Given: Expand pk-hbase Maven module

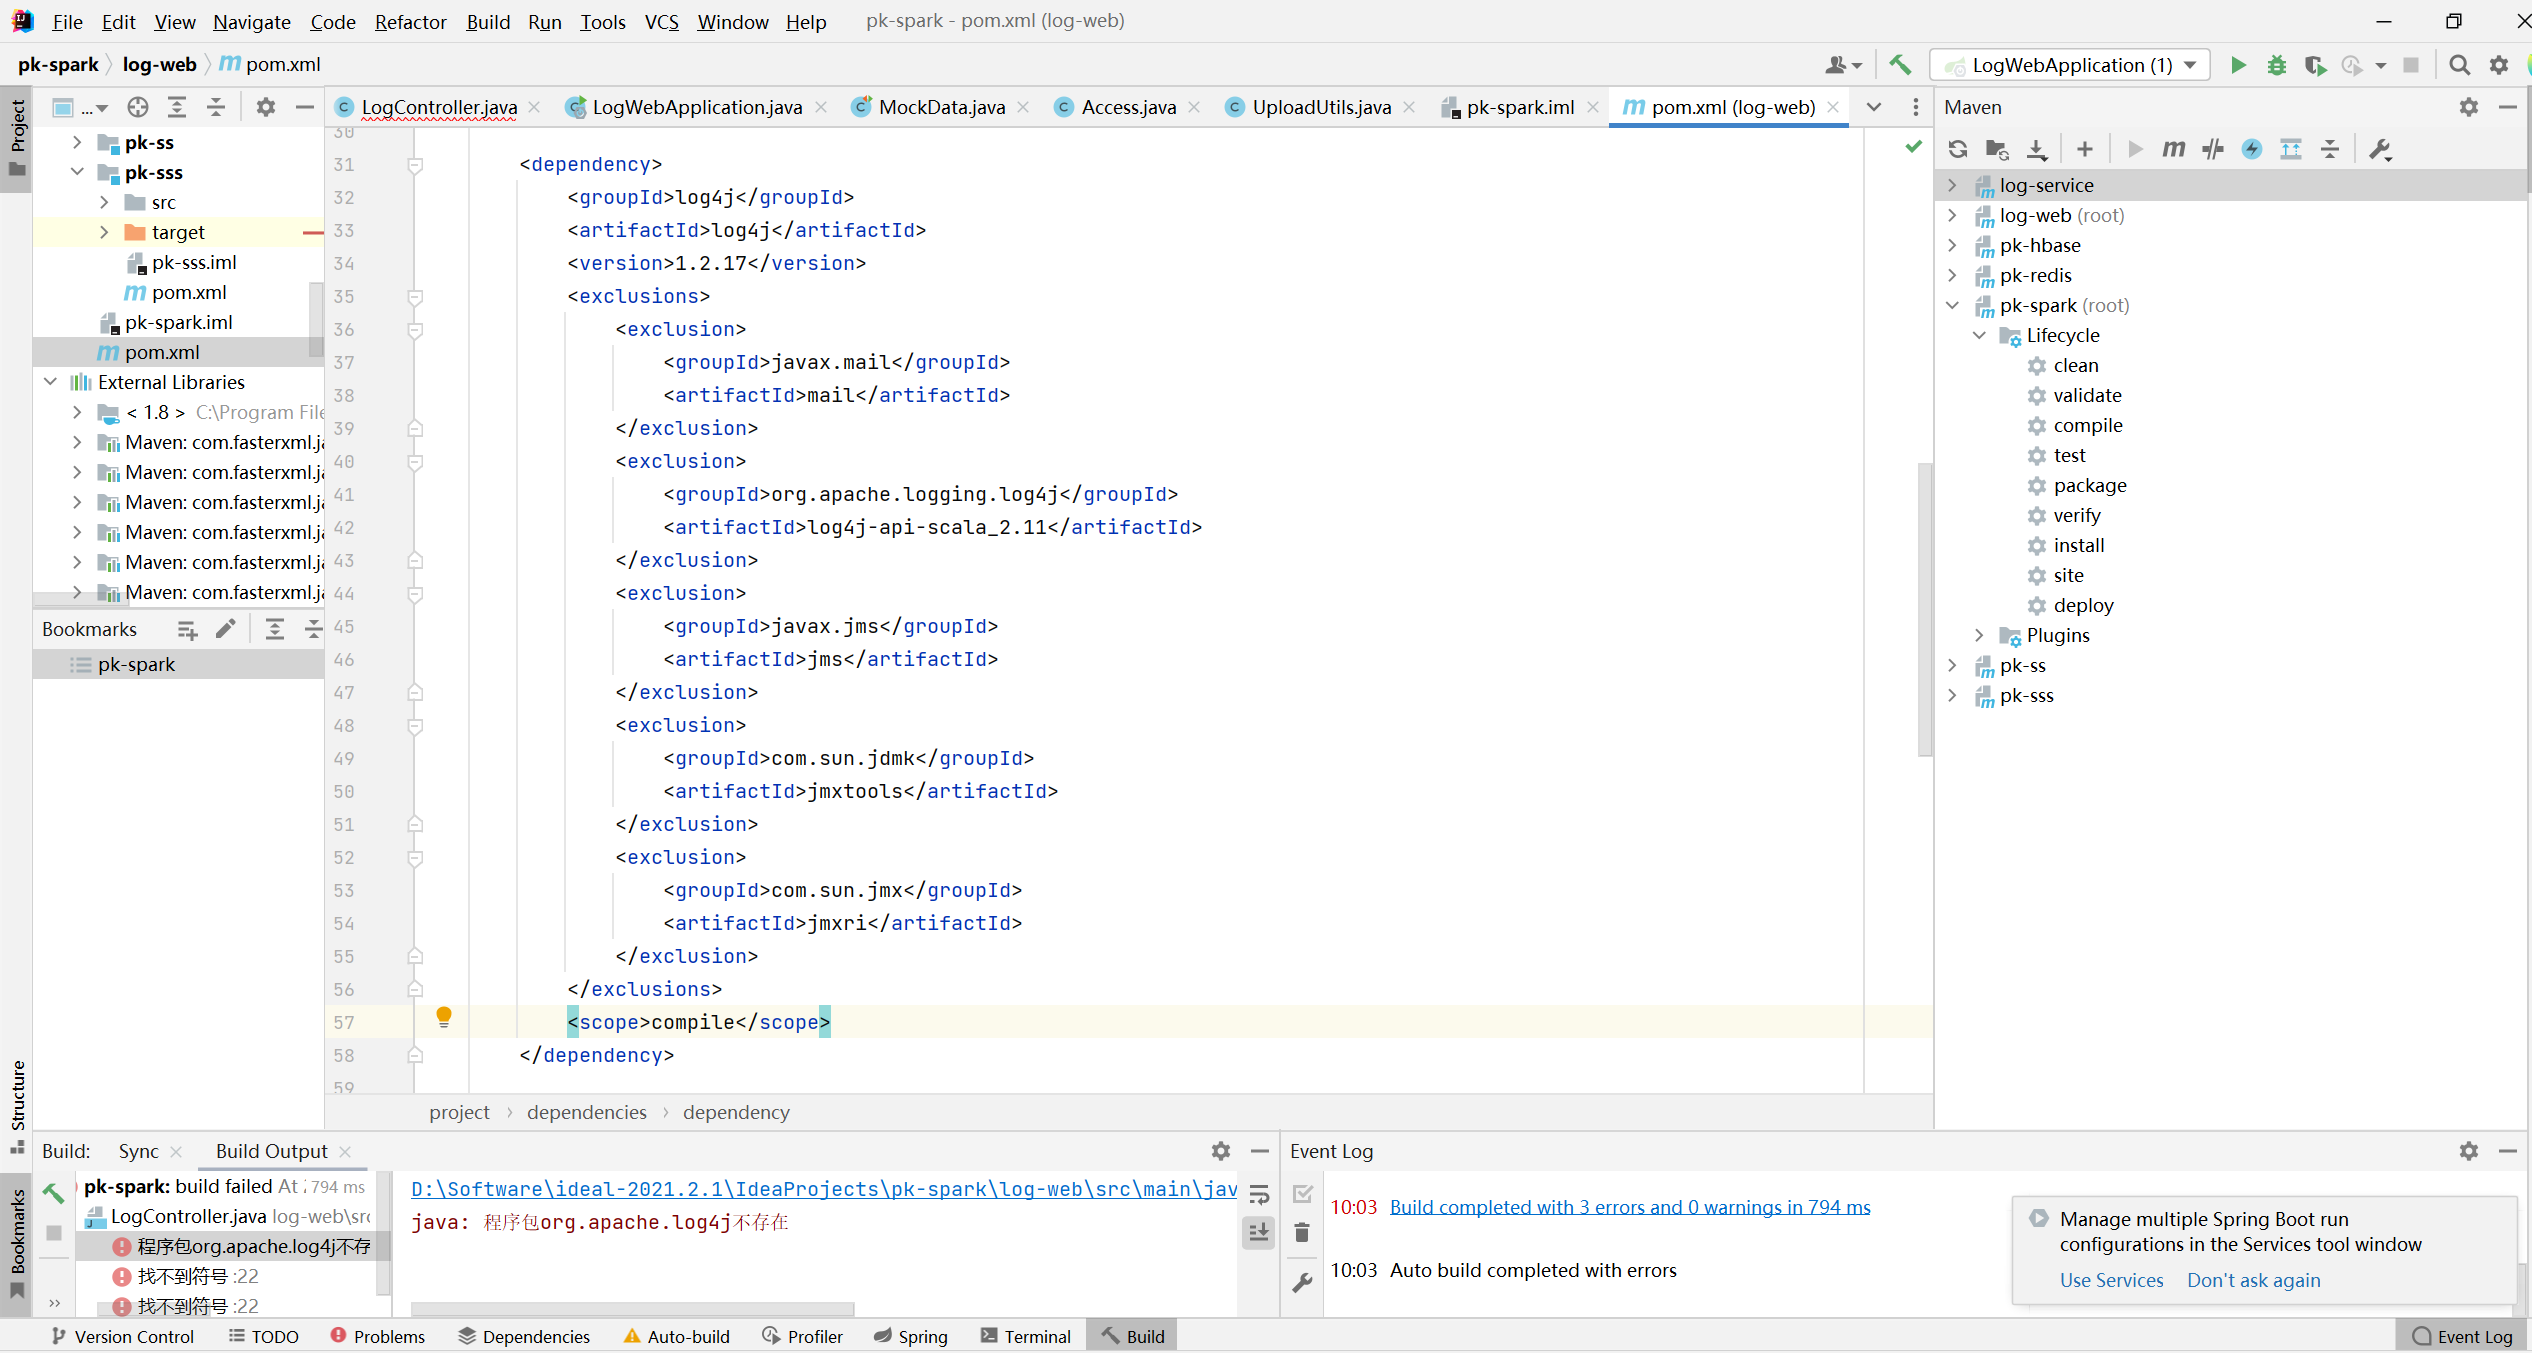Looking at the screenshot, I should point(1952,245).
